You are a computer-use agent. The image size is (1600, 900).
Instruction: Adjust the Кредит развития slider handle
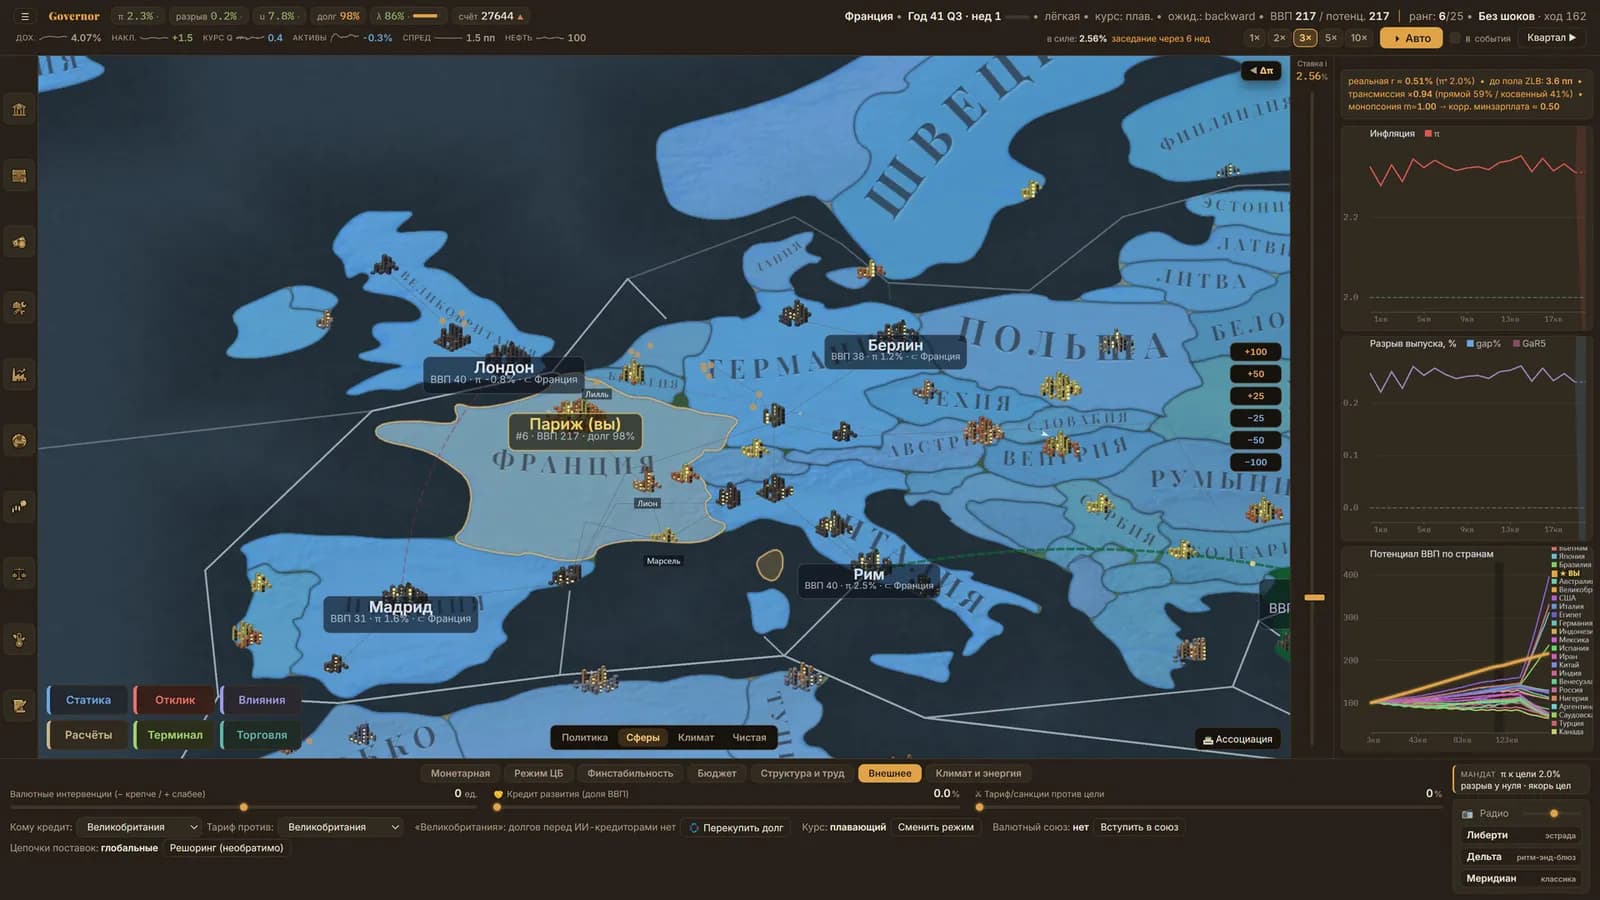click(497, 807)
